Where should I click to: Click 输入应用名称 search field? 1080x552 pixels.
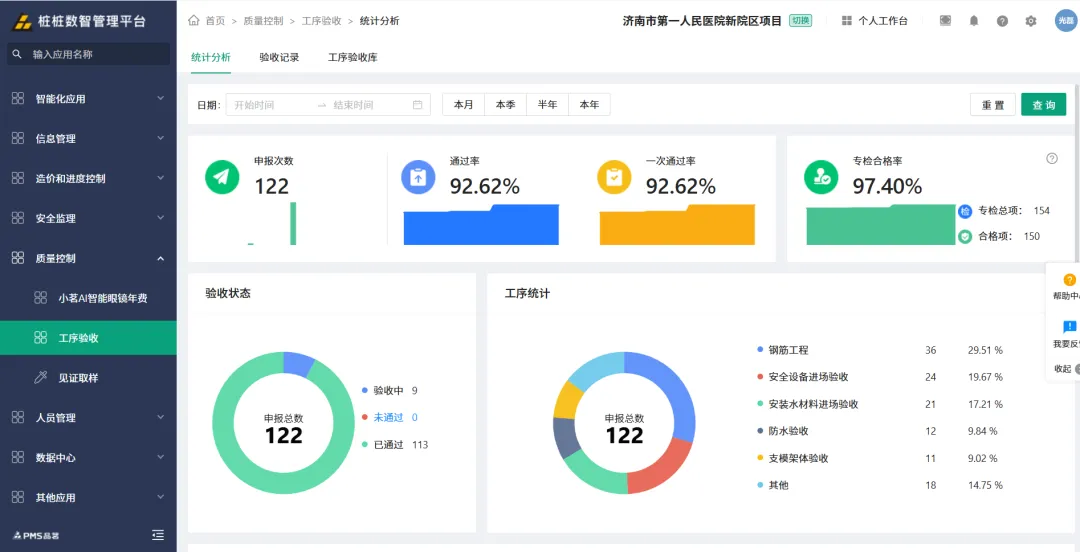point(88,54)
